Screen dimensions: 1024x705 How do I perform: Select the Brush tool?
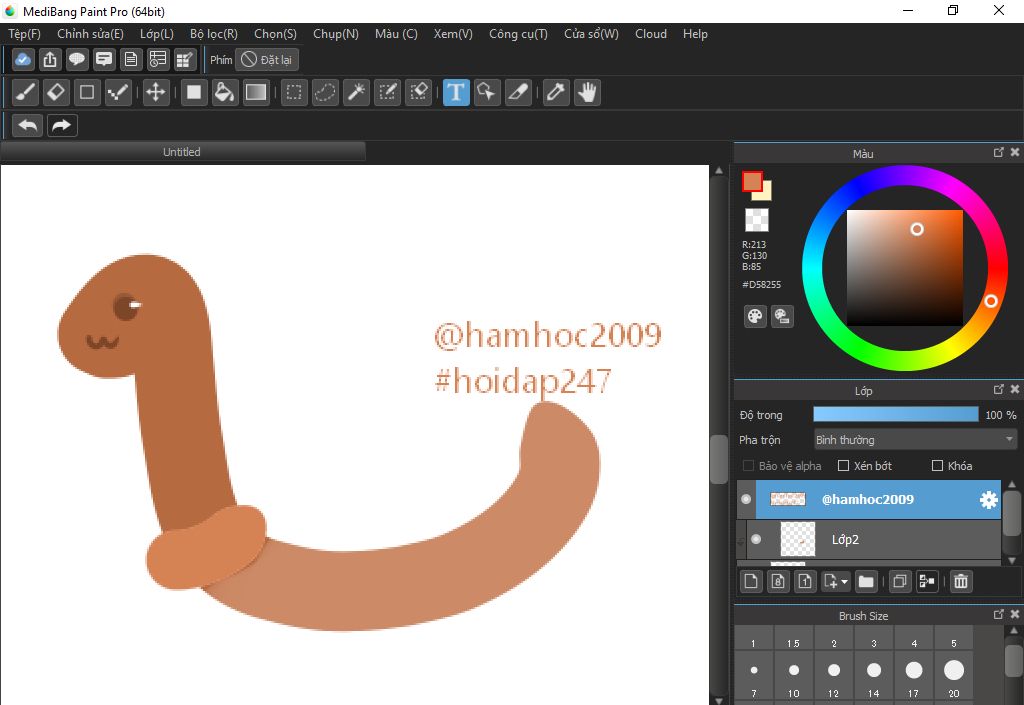coord(26,93)
